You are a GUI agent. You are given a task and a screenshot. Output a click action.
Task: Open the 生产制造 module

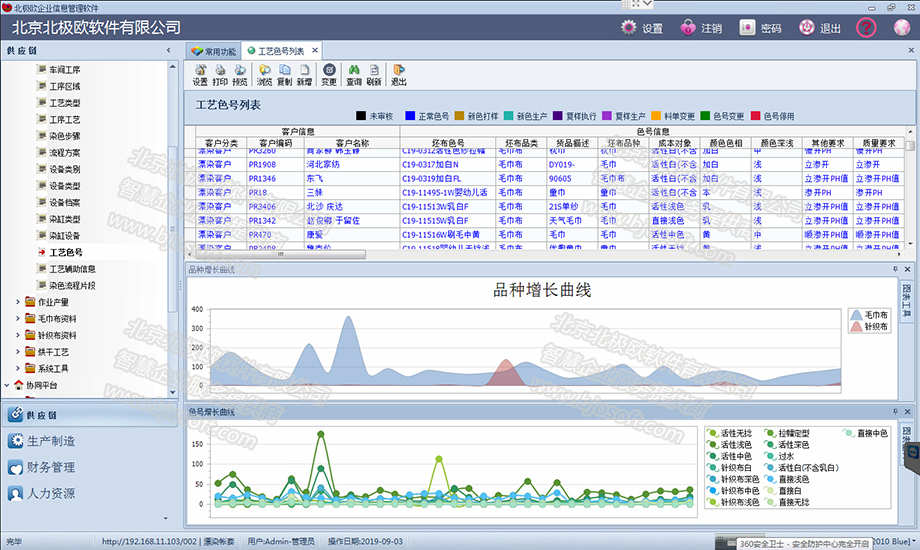(x=89, y=441)
